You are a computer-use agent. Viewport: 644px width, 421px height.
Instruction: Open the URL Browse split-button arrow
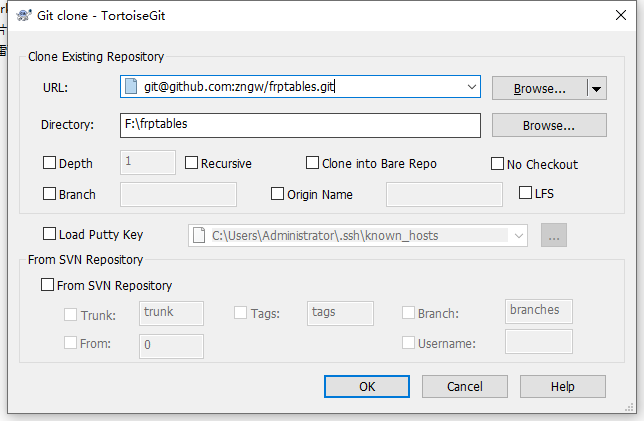pos(597,88)
